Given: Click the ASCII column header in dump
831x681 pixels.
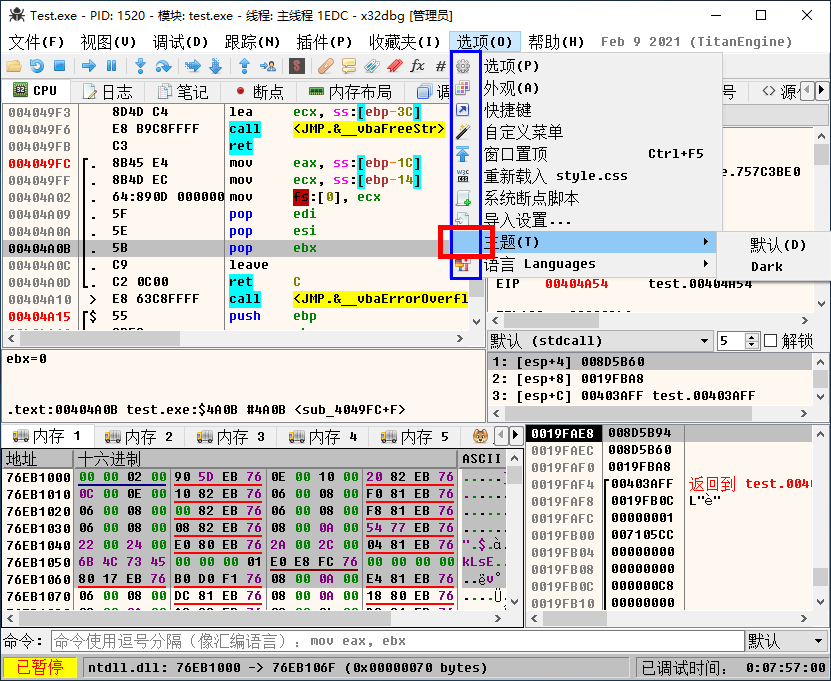Looking at the screenshot, I should click(x=481, y=458).
